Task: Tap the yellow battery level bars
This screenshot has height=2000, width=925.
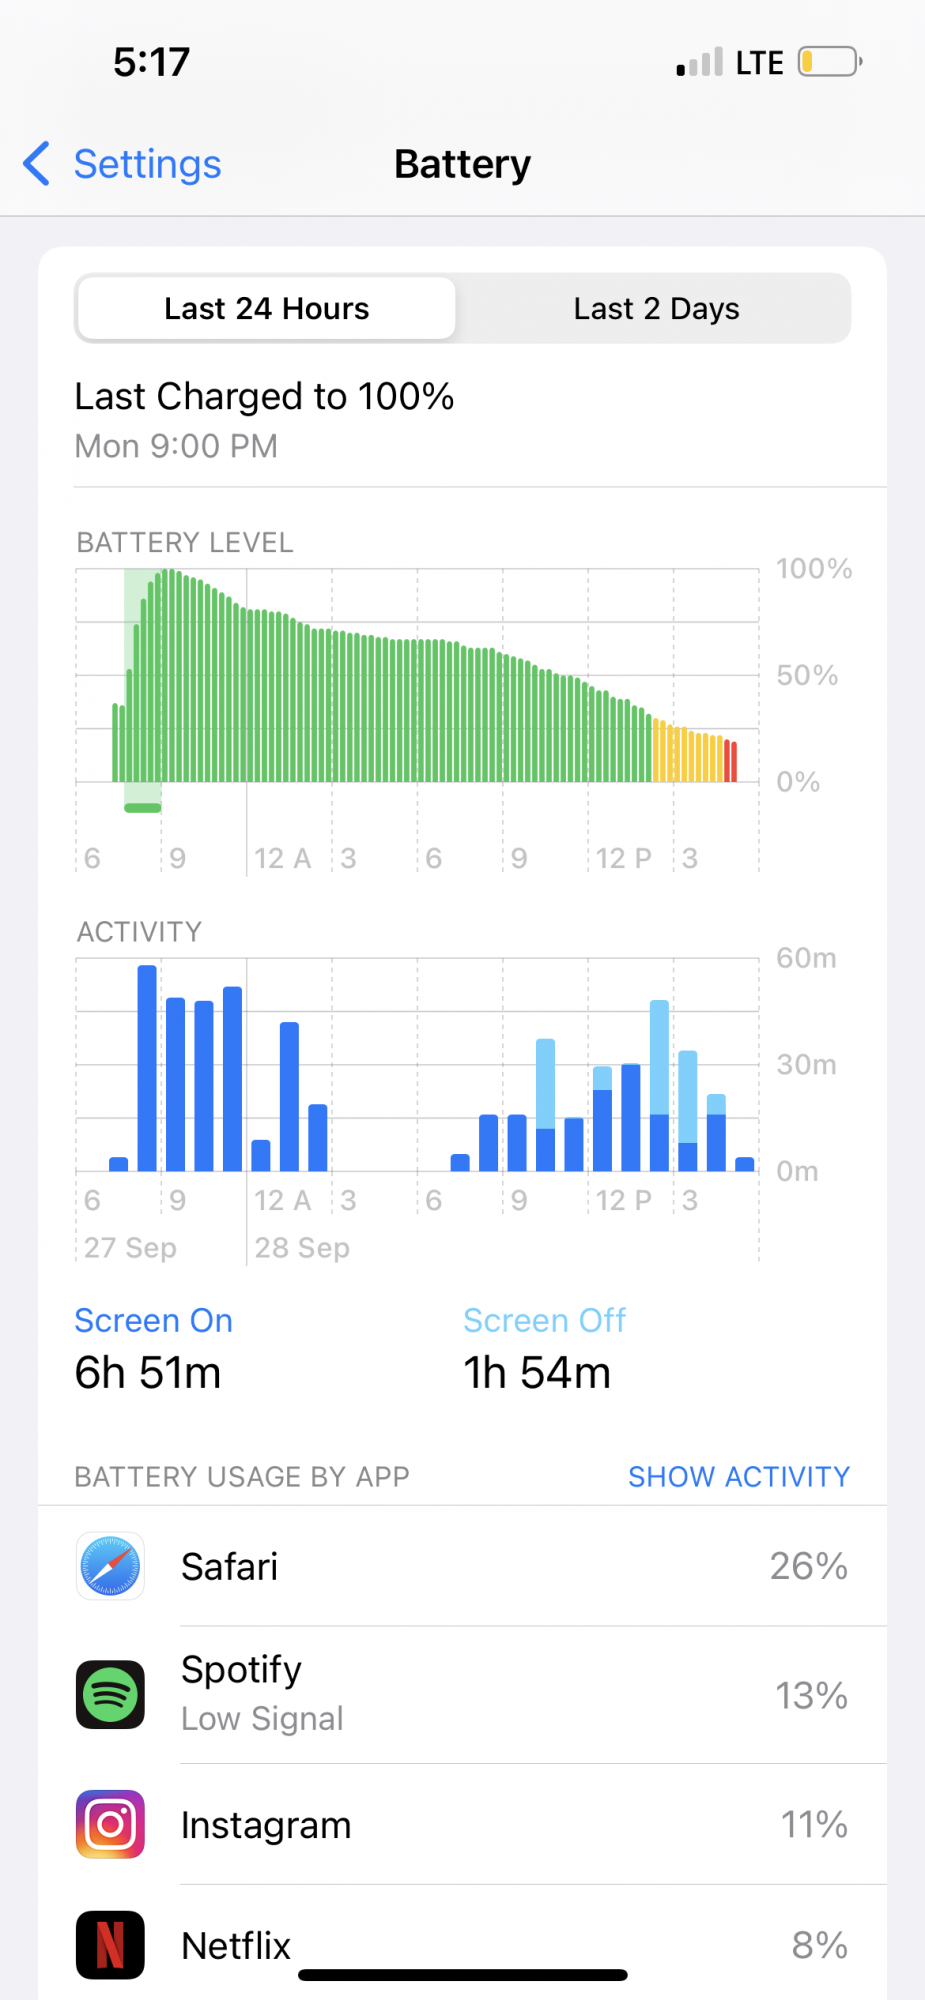Action: coord(688,752)
